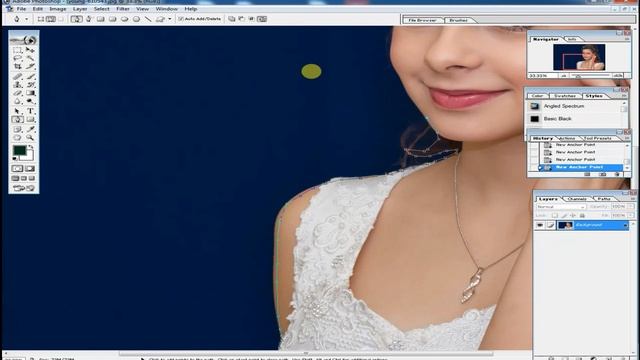Toggle Lock transparent pixels in Layers panel
The width and height of the screenshot is (640, 360).
[555, 216]
